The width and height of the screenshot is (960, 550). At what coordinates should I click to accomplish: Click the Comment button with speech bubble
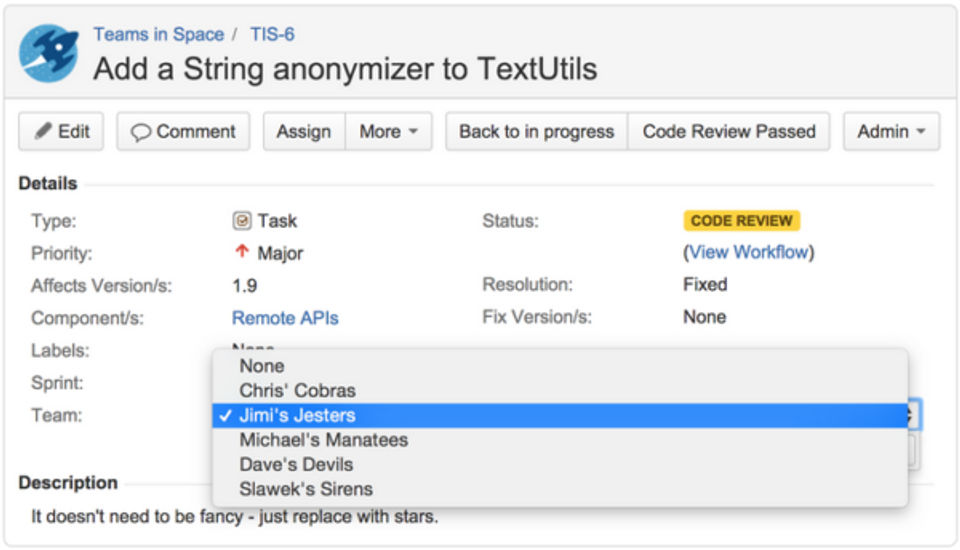coord(183,131)
